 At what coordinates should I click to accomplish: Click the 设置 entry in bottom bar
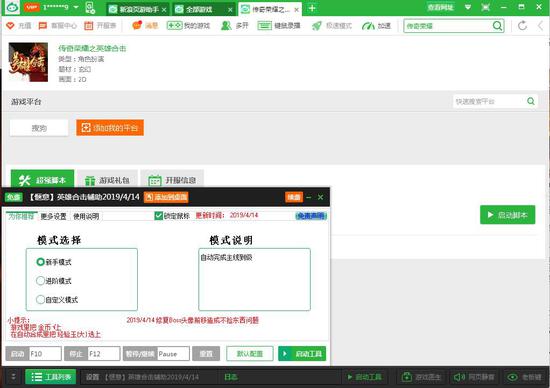[x=93, y=377]
